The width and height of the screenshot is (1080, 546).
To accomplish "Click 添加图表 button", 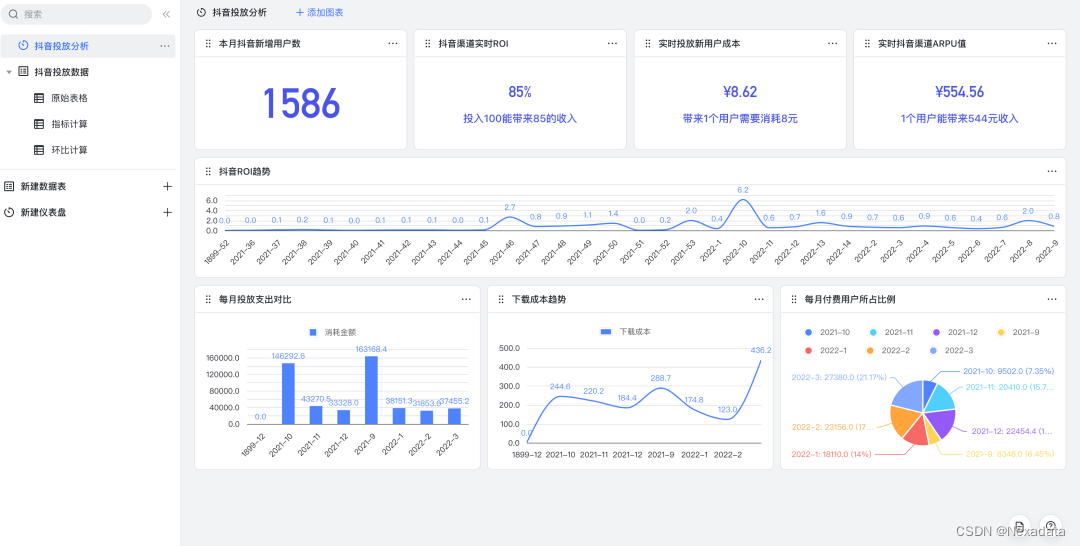I will point(320,12).
